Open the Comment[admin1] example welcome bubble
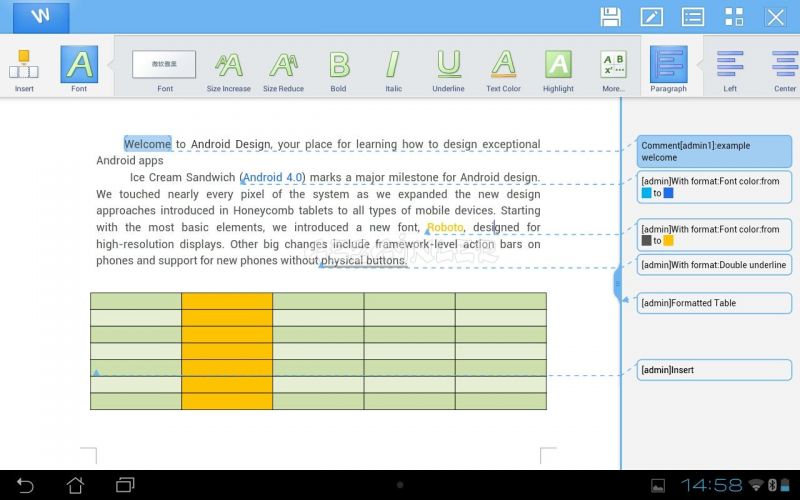The width and height of the screenshot is (800, 500). (714, 152)
